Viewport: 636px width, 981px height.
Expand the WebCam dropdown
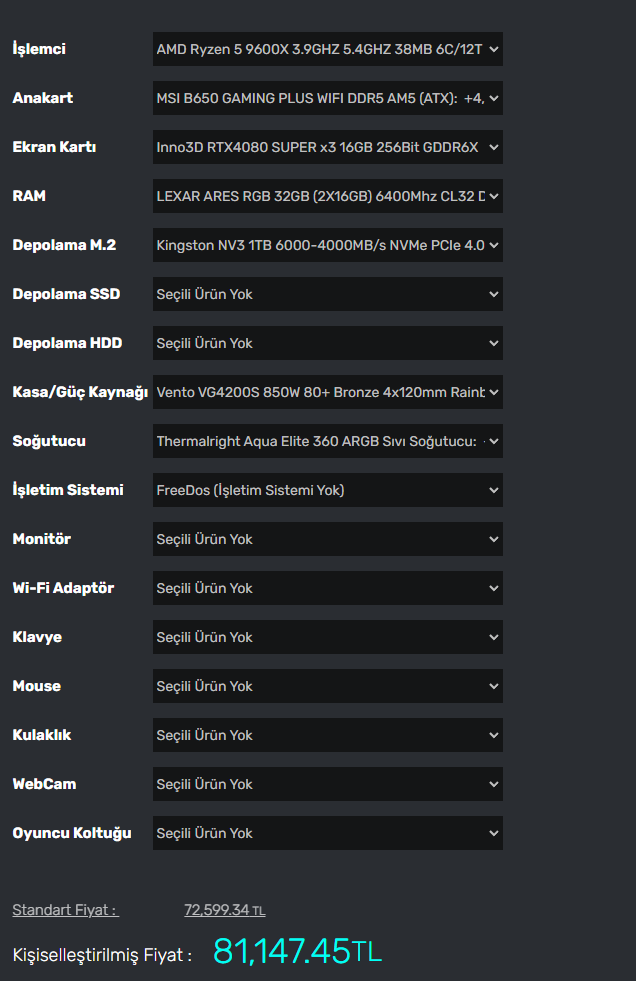pos(327,784)
